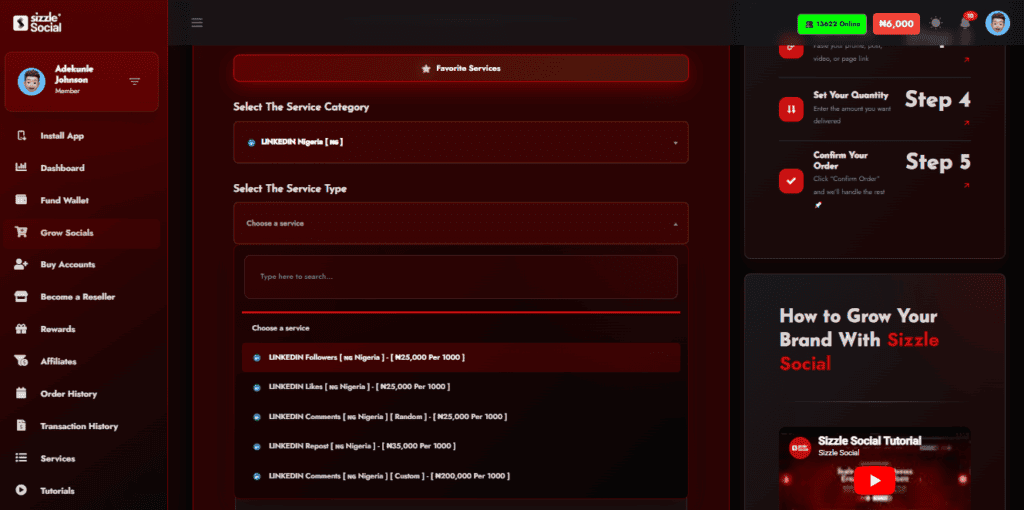Click the YouTube channel avatar
Viewport: 1024px width, 510px height.
[x=800, y=447]
